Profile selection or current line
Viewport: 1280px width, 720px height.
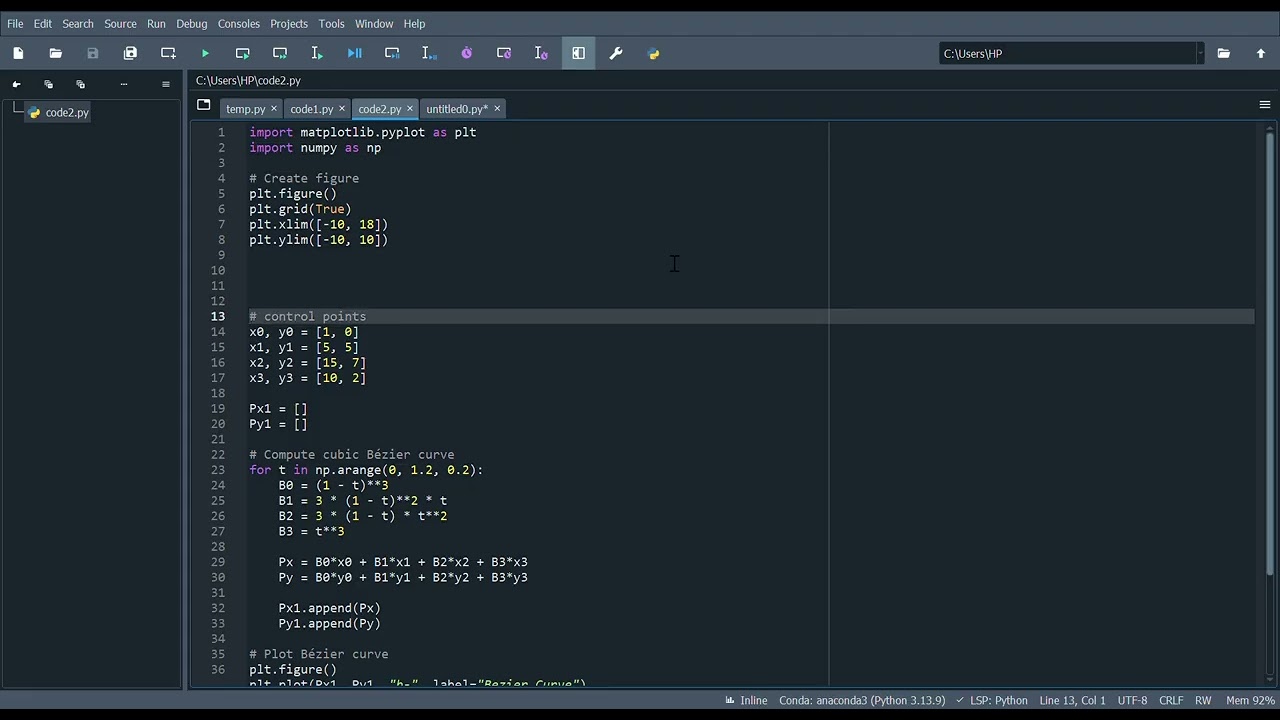[x=541, y=53]
